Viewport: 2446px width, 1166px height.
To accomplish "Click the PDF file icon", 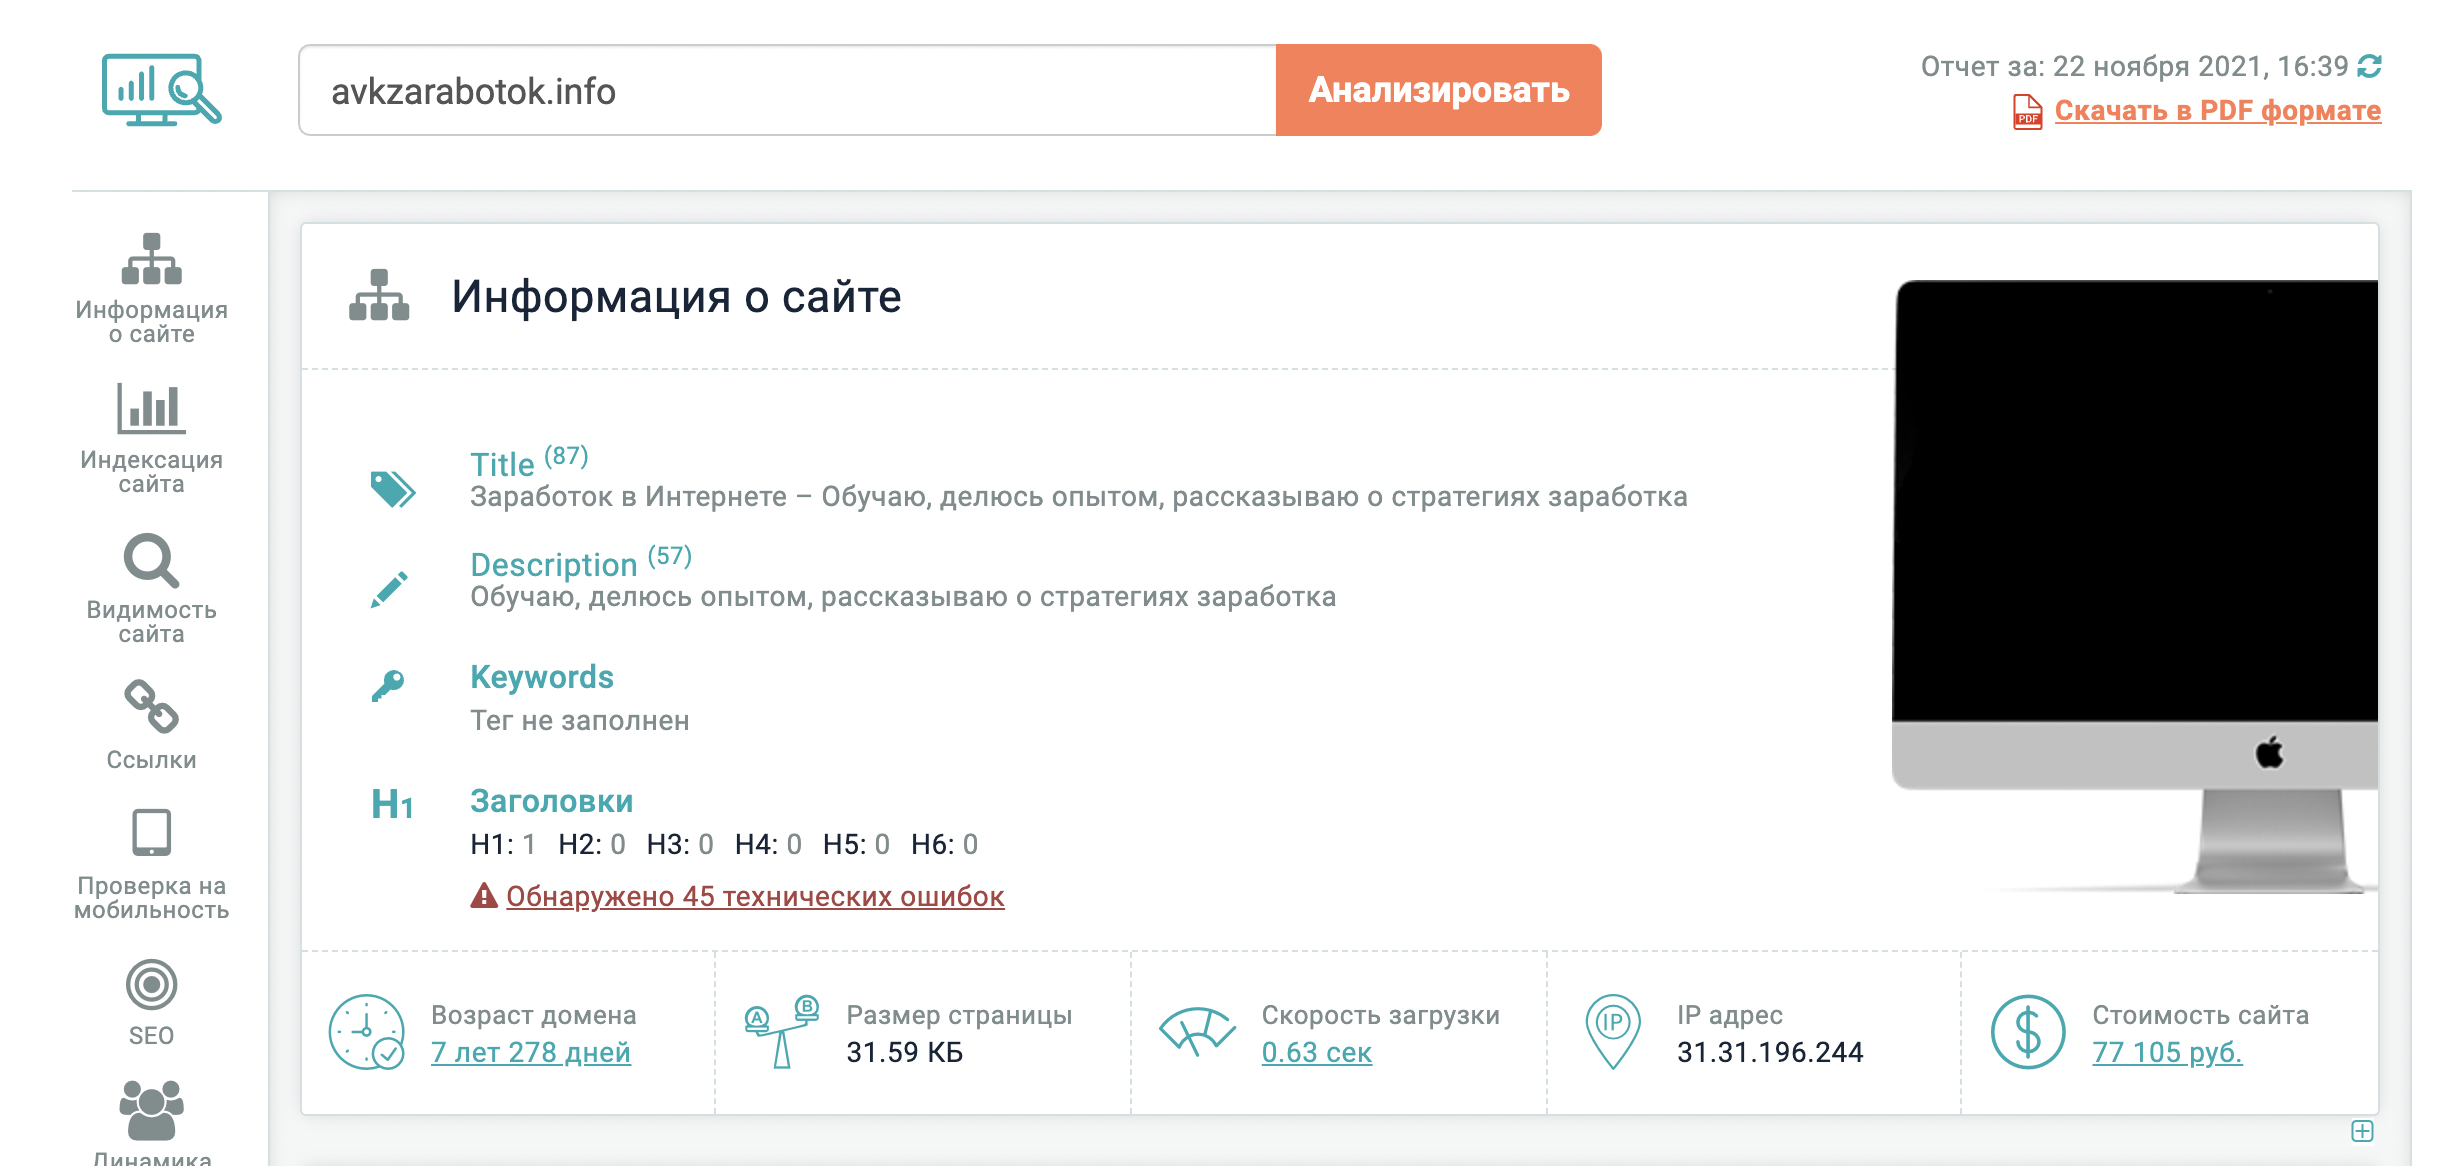I will [x=2027, y=111].
